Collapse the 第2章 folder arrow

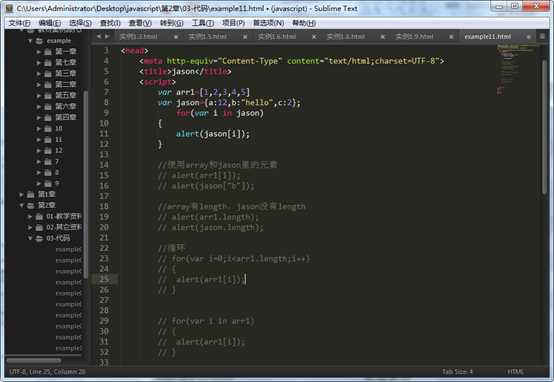(22, 205)
